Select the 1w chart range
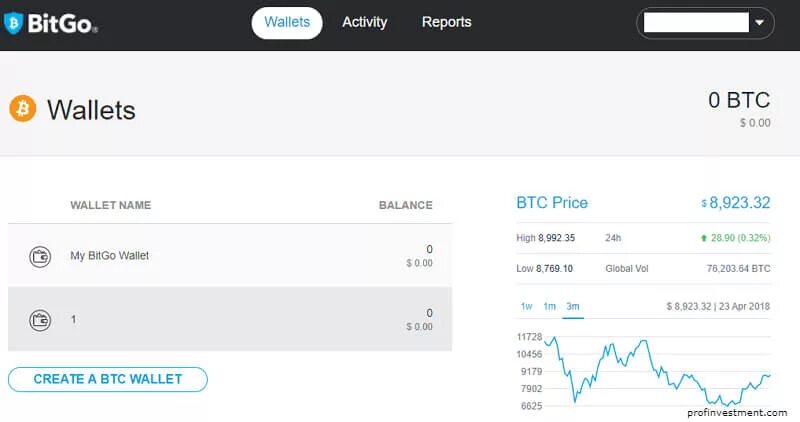The image size is (800, 422). 526,306
